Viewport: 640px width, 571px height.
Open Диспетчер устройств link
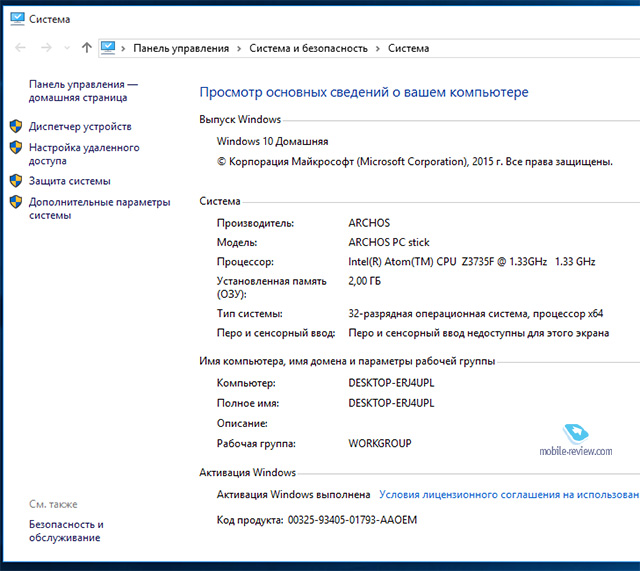(x=80, y=127)
